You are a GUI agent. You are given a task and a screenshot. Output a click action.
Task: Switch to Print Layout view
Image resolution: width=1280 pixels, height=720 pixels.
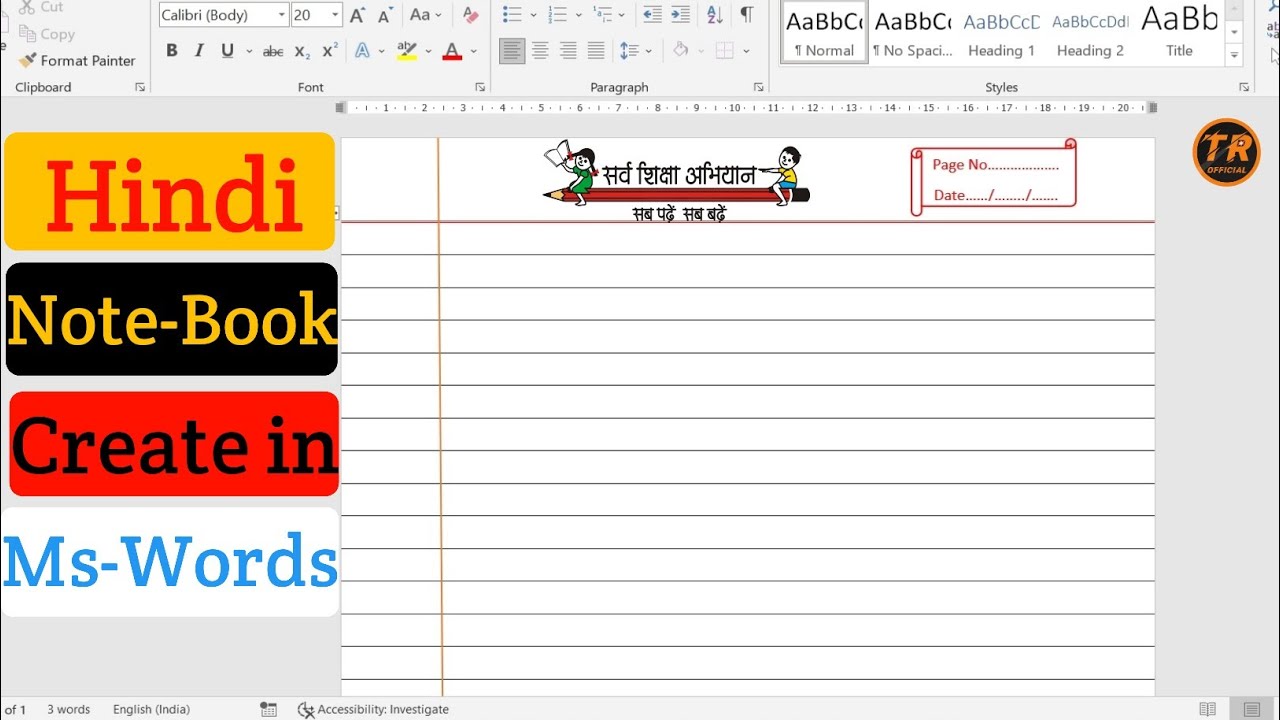coord(1252,709)
